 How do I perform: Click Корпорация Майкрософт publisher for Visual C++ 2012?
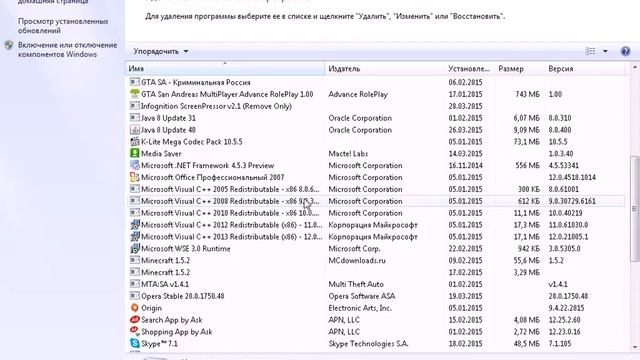(x=373, y=224)
